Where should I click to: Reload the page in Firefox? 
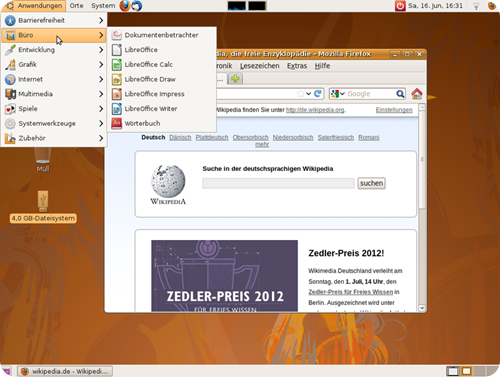(x=318, y=94)
